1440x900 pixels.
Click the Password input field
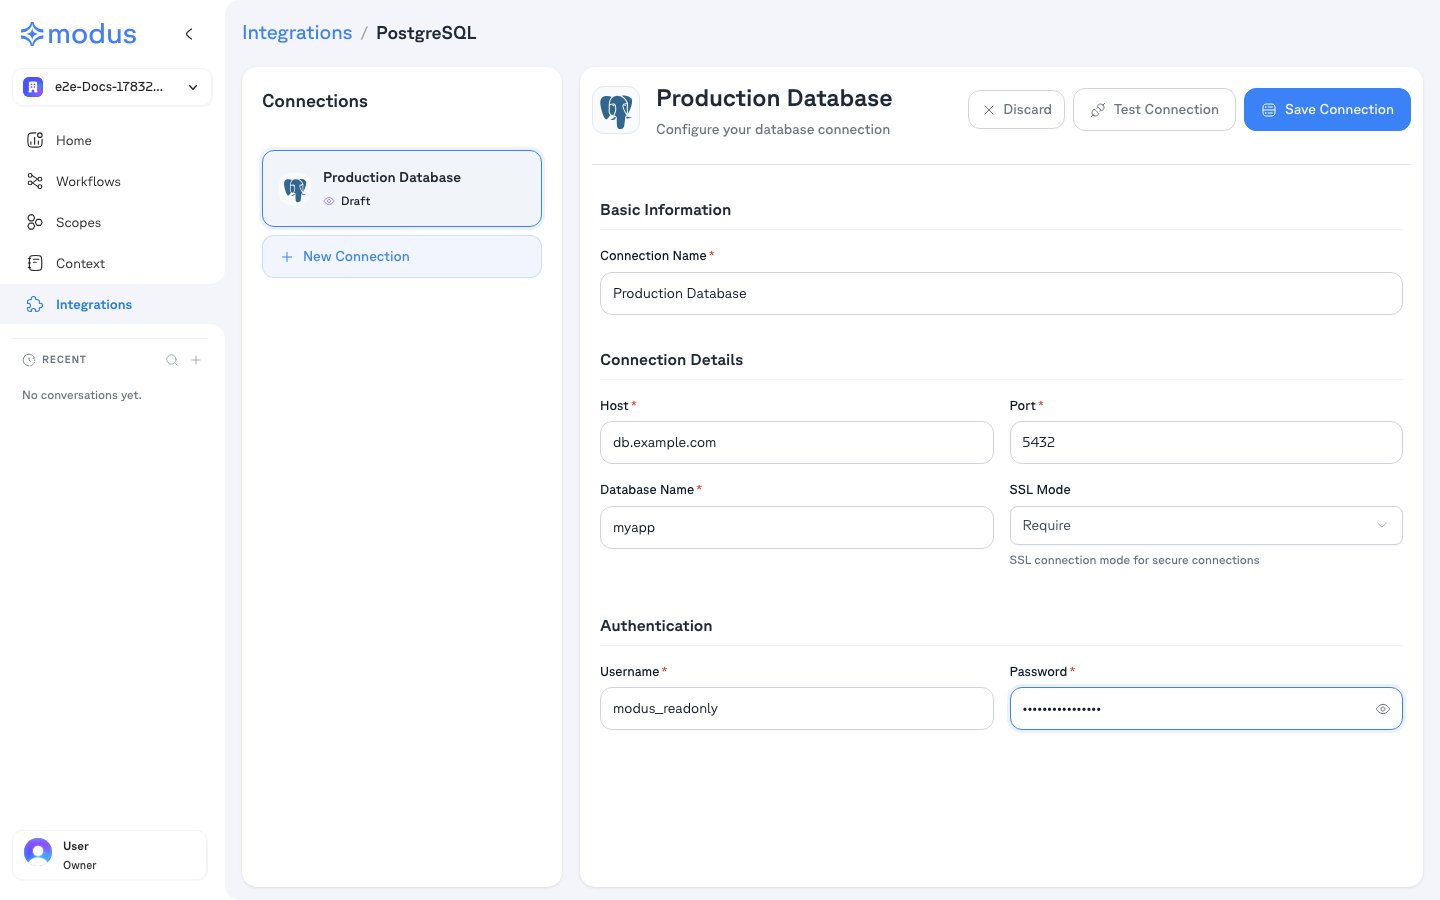click(1206, 708)
